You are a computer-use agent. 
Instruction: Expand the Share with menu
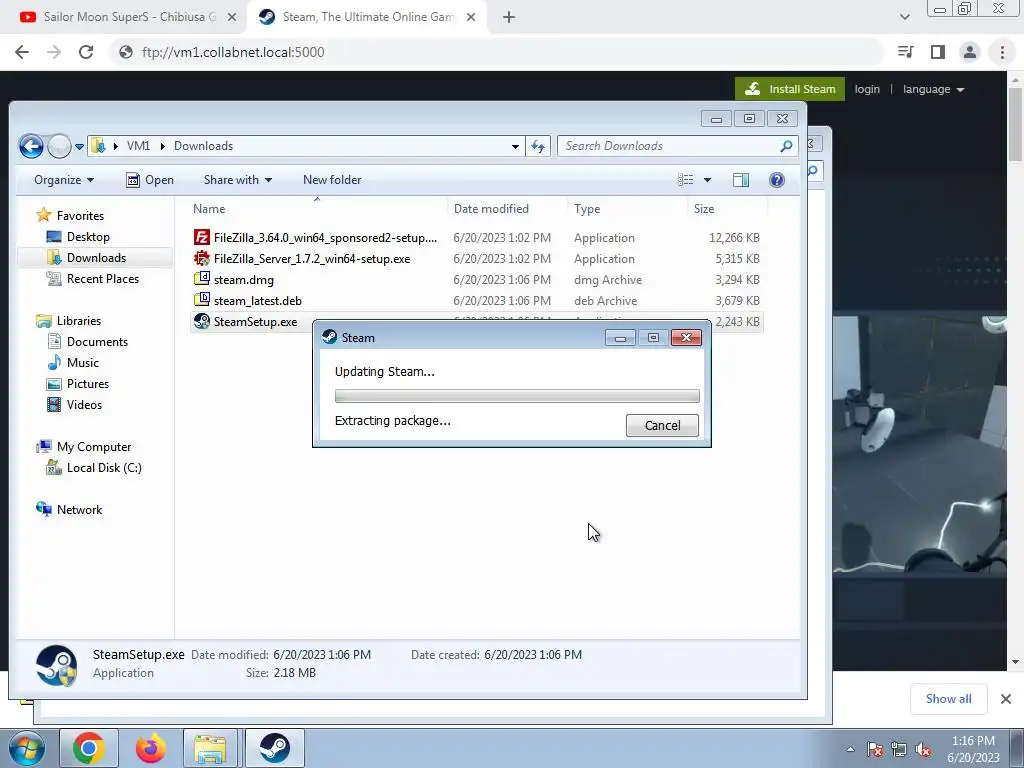point(238,180)
